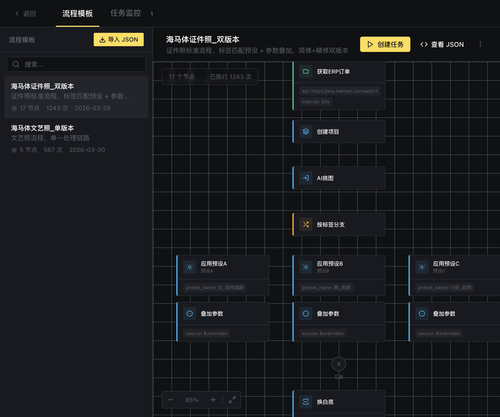Click the preset_name tag on 应用预设C
This screenshot has width=500, height=417.
[444, 287]
